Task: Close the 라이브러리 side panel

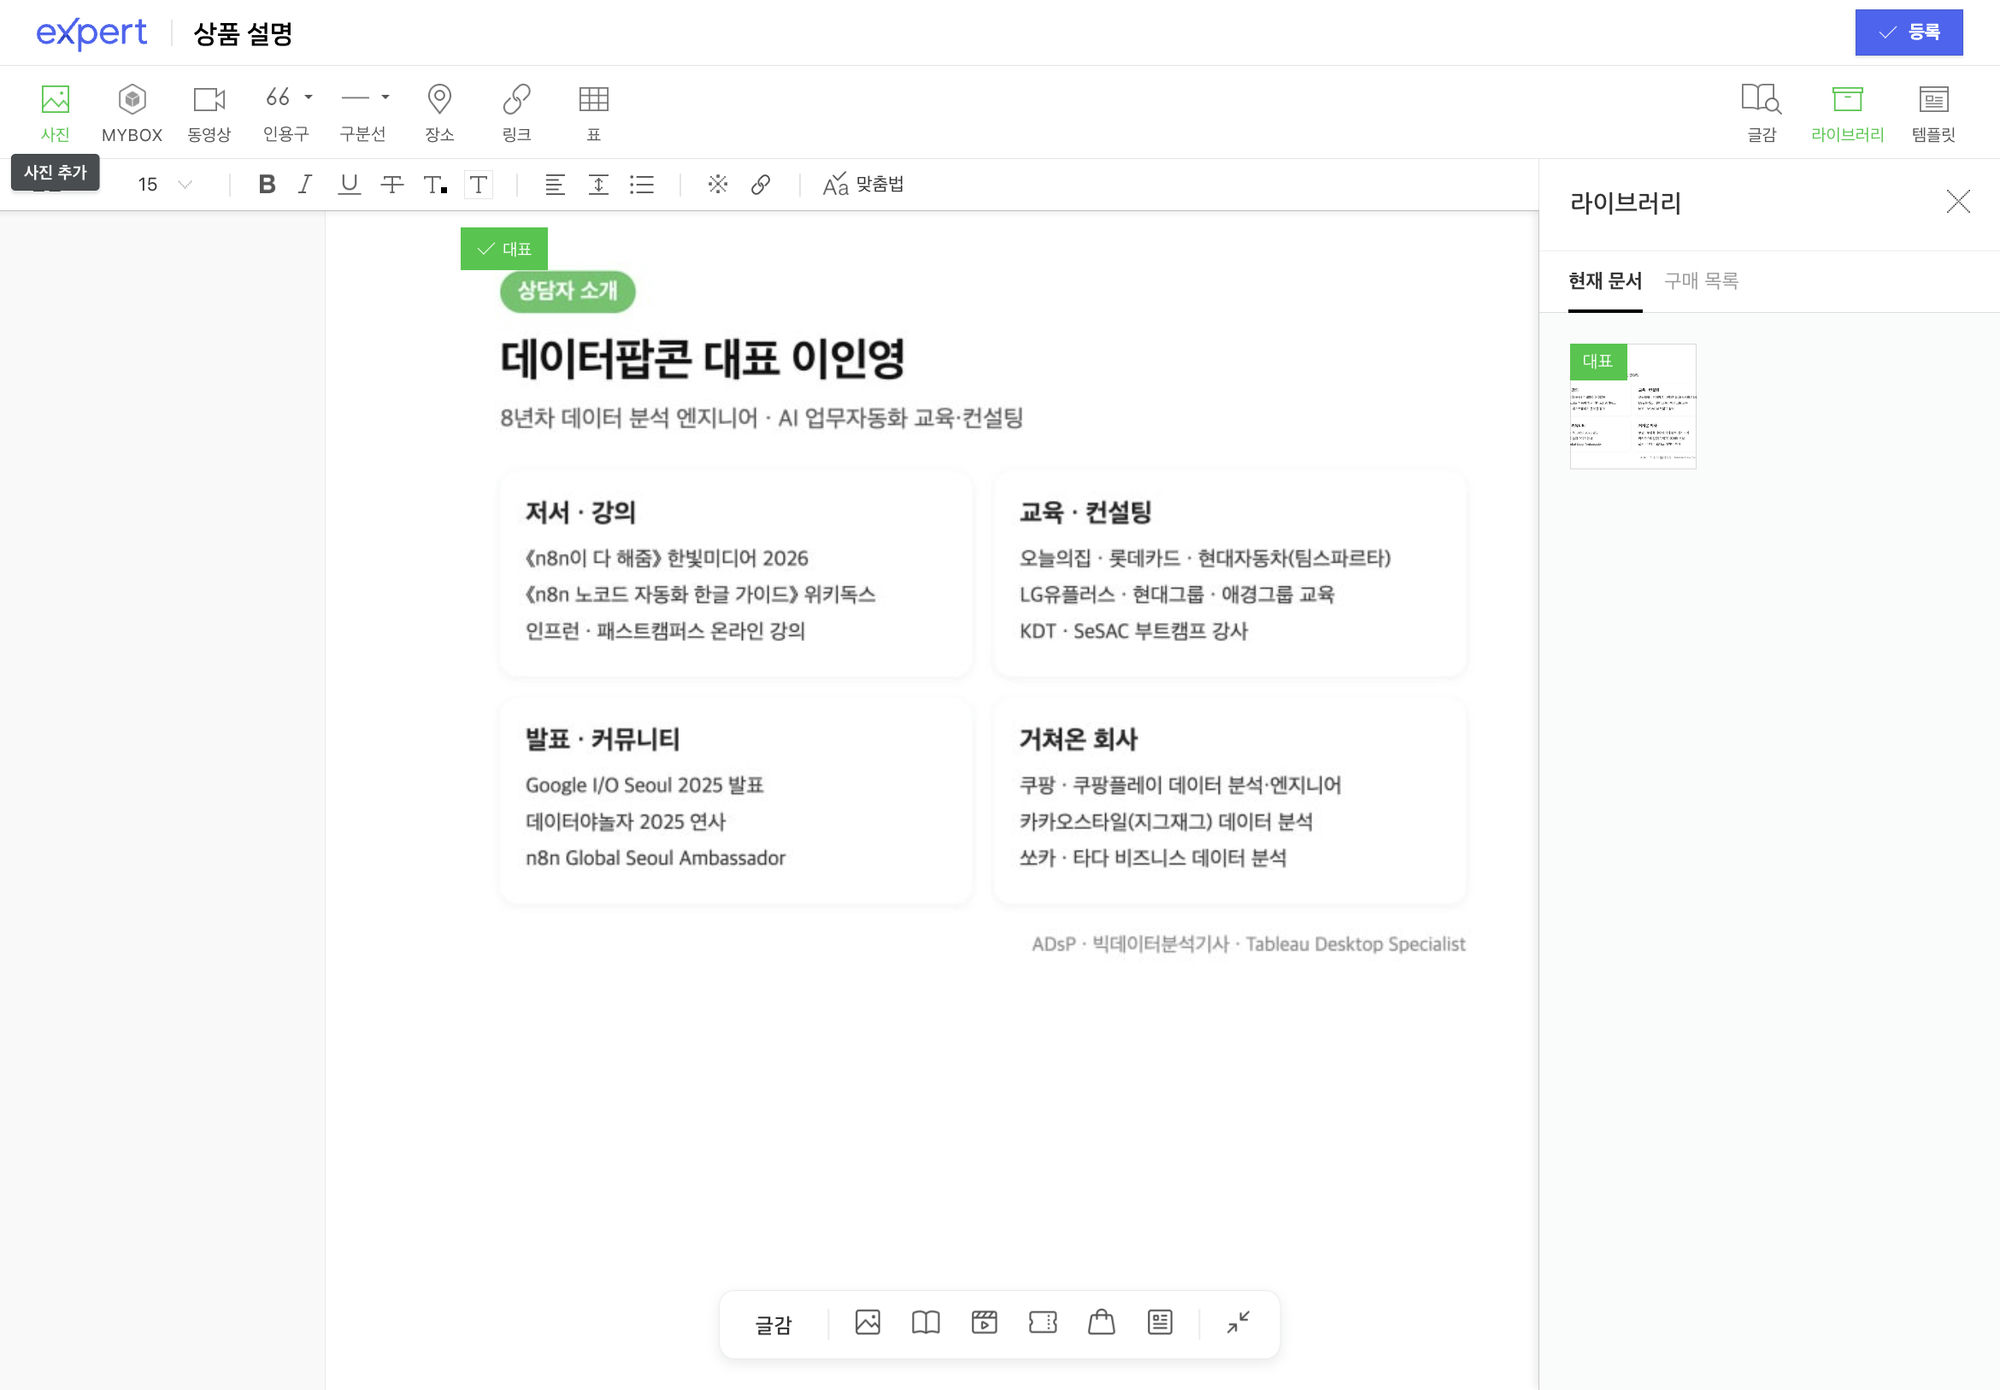Action: [1958, 202]
